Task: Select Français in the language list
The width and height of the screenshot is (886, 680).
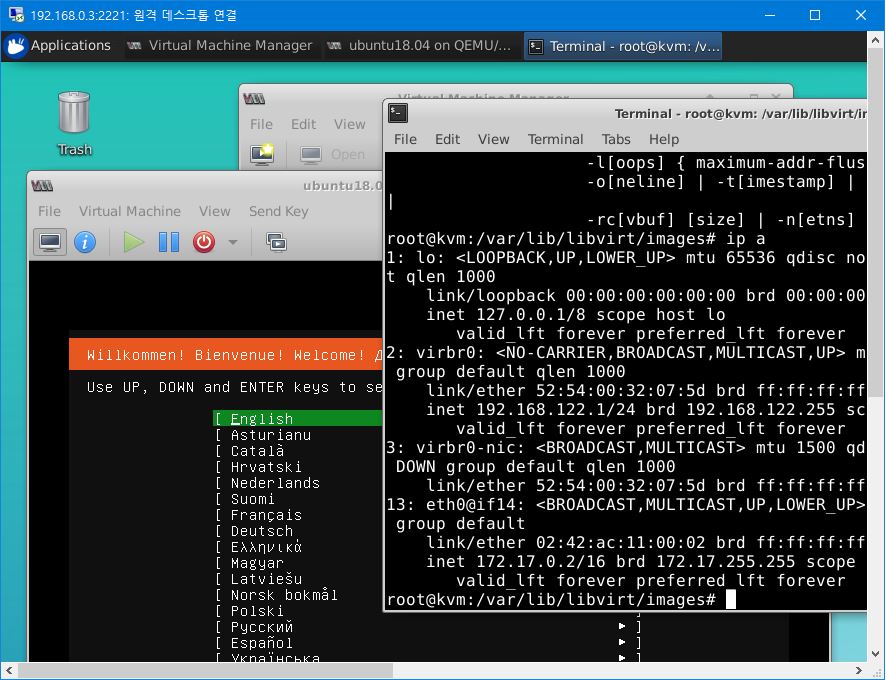Action: (x=266, y=515)
